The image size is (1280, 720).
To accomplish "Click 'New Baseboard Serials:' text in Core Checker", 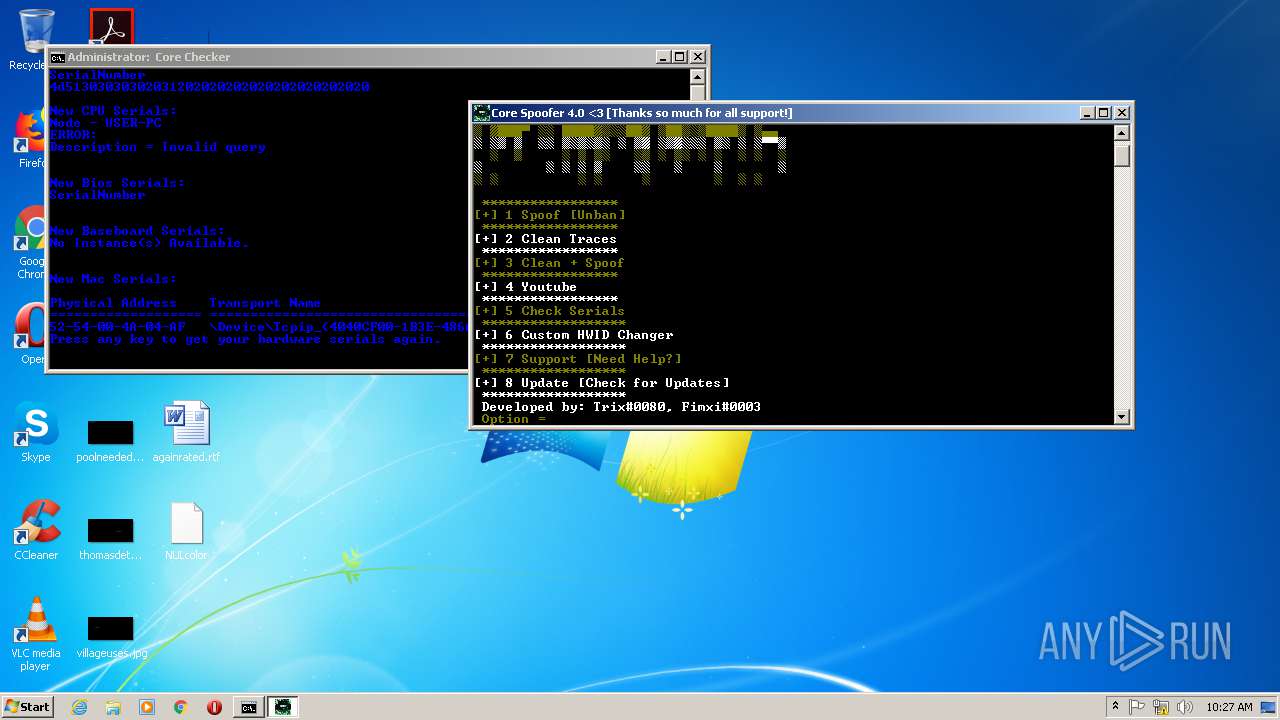I will pos(137,231).
